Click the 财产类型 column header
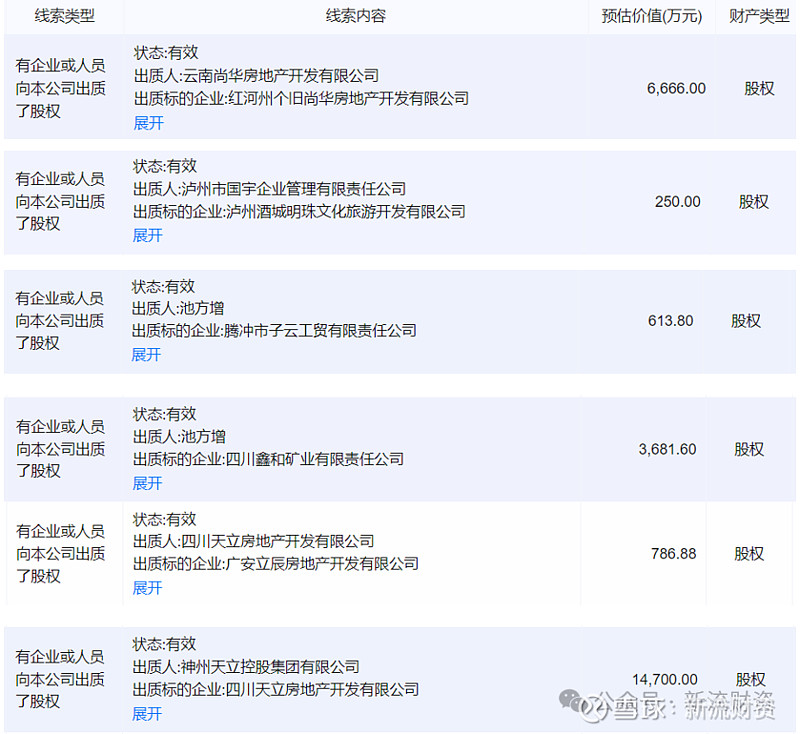 (759, 16)
